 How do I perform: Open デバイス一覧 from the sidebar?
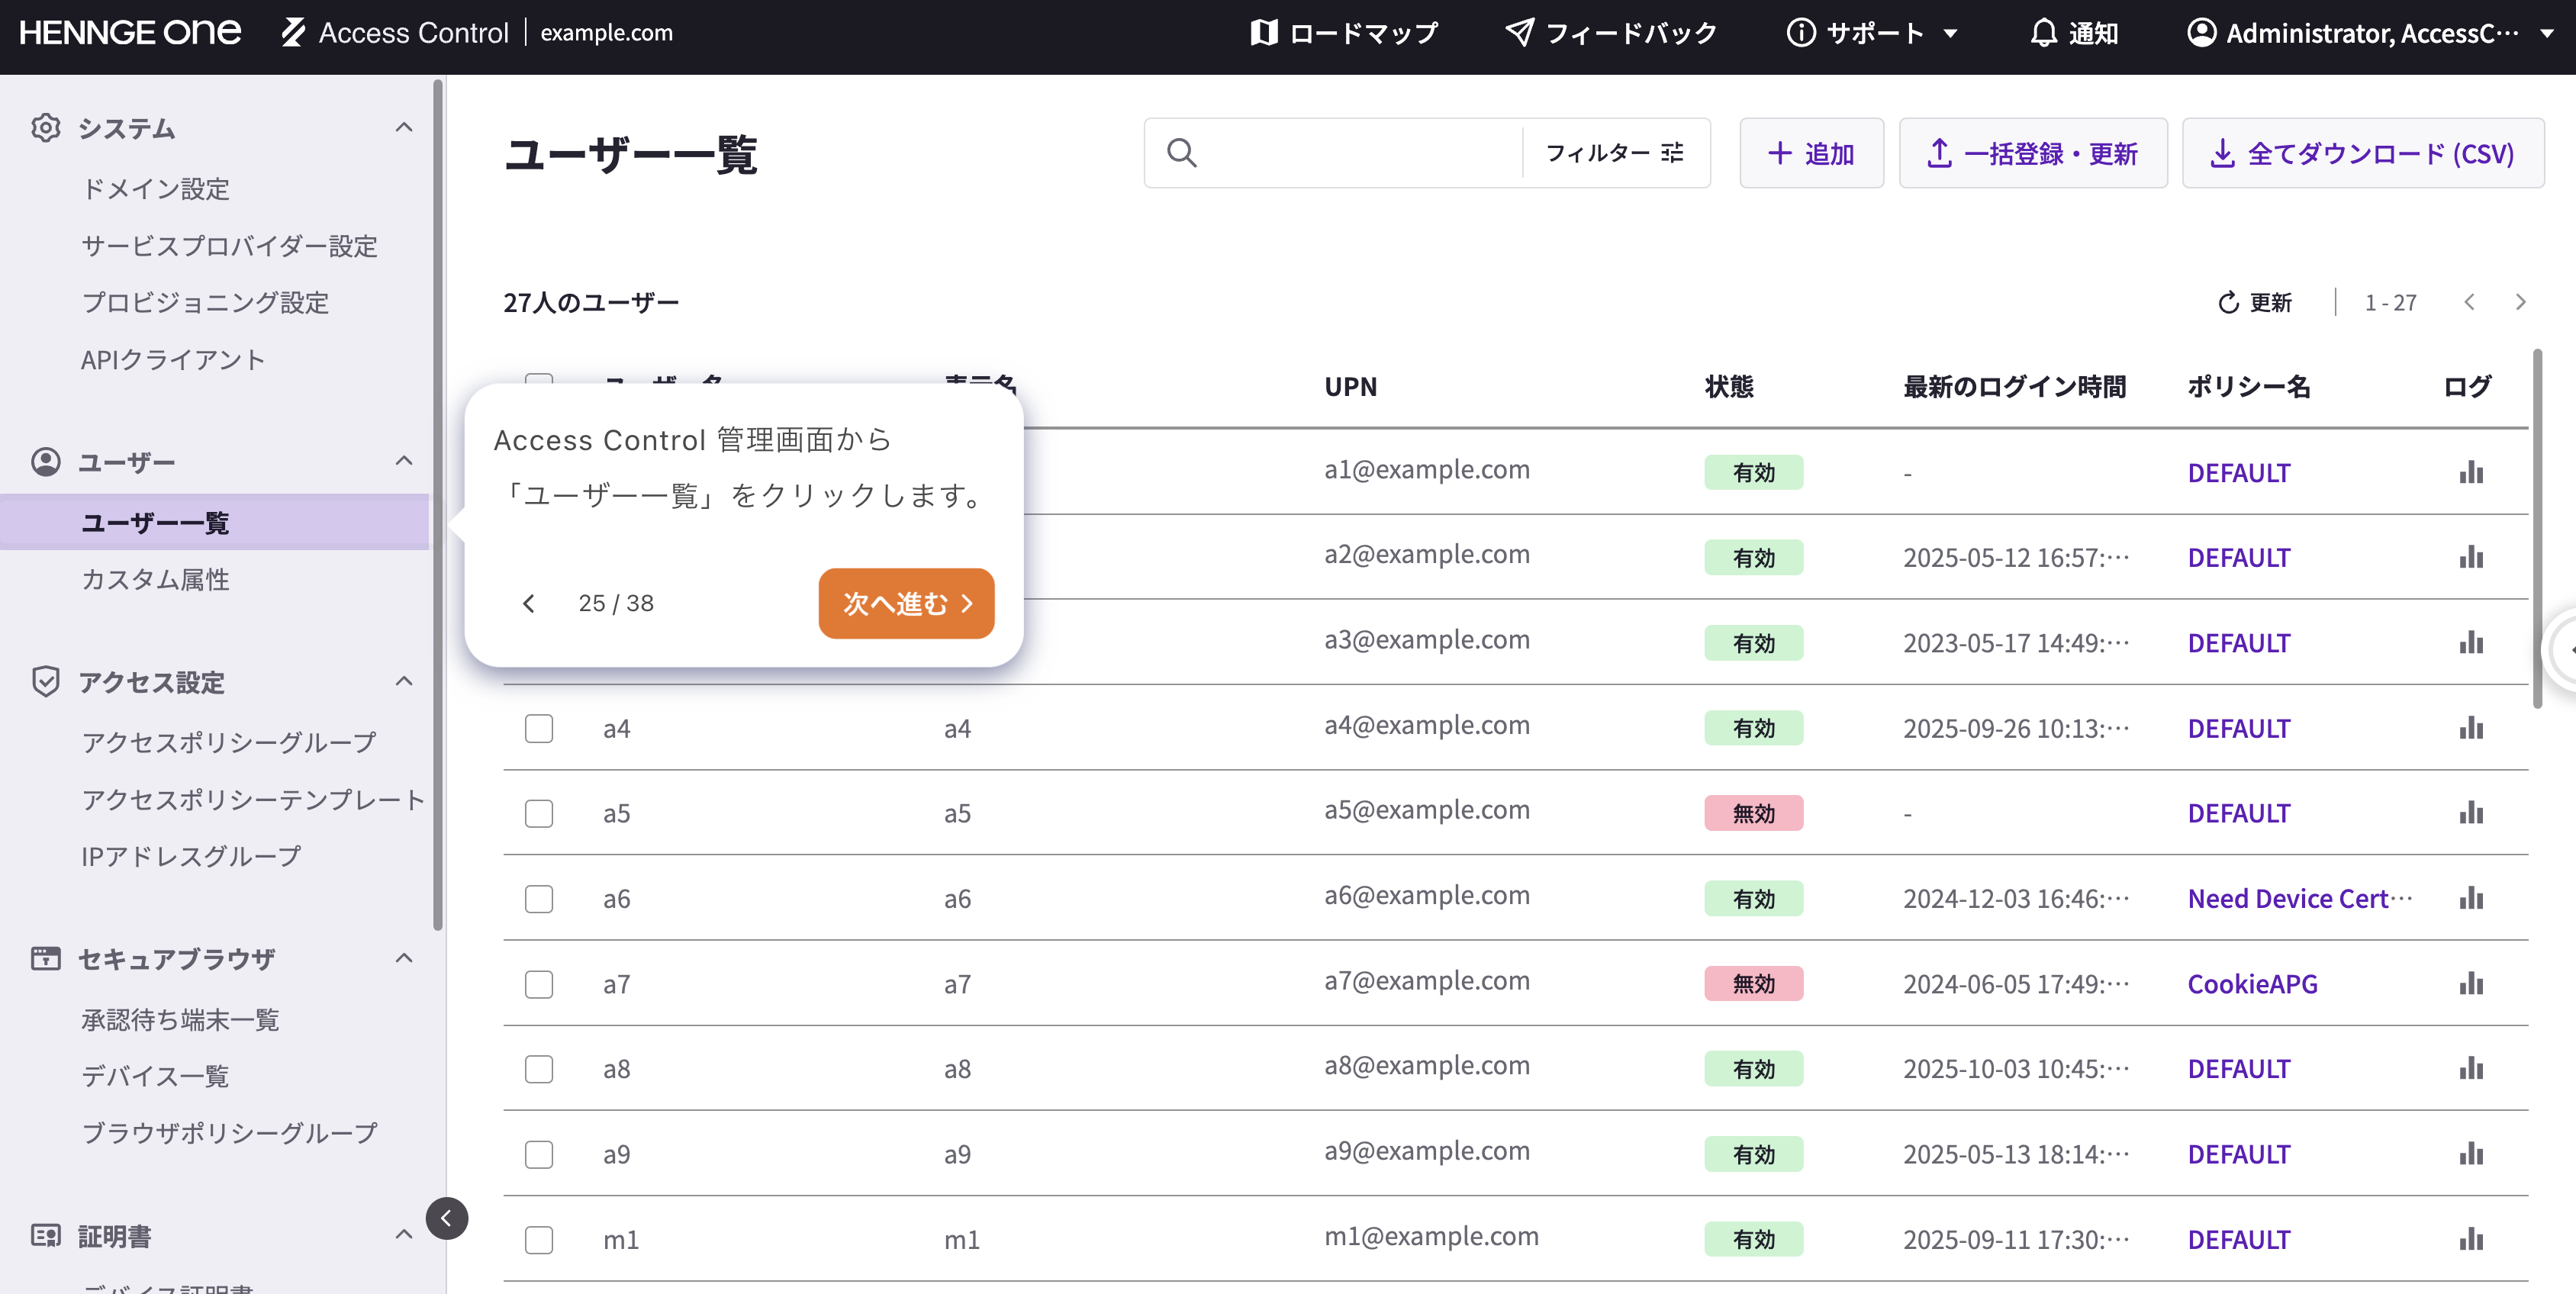(x=155, y=1076)
